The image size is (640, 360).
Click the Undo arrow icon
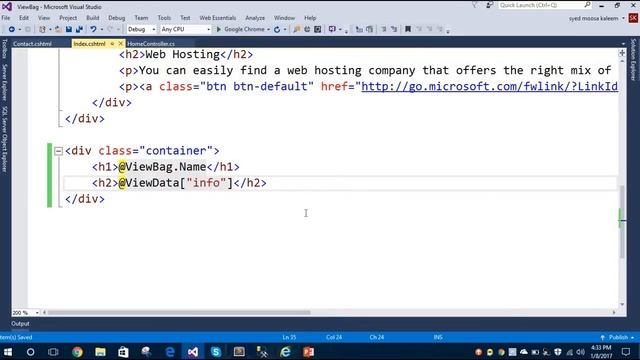pos(93,29)
